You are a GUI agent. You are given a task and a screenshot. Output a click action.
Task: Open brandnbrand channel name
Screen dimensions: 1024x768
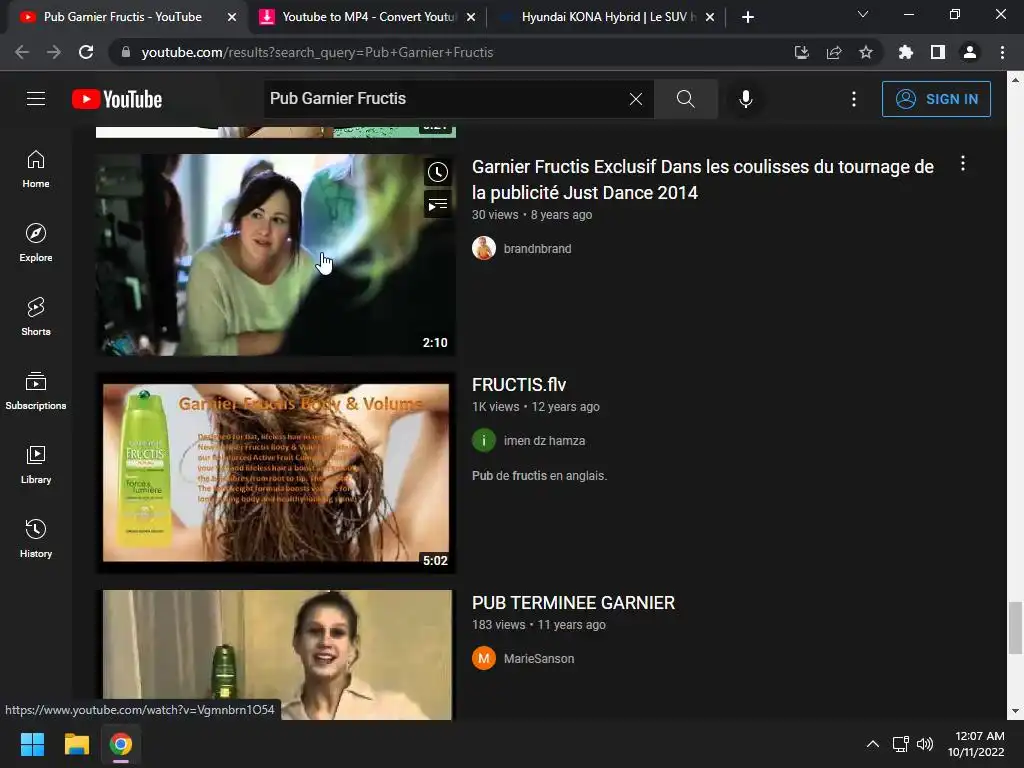537,249
